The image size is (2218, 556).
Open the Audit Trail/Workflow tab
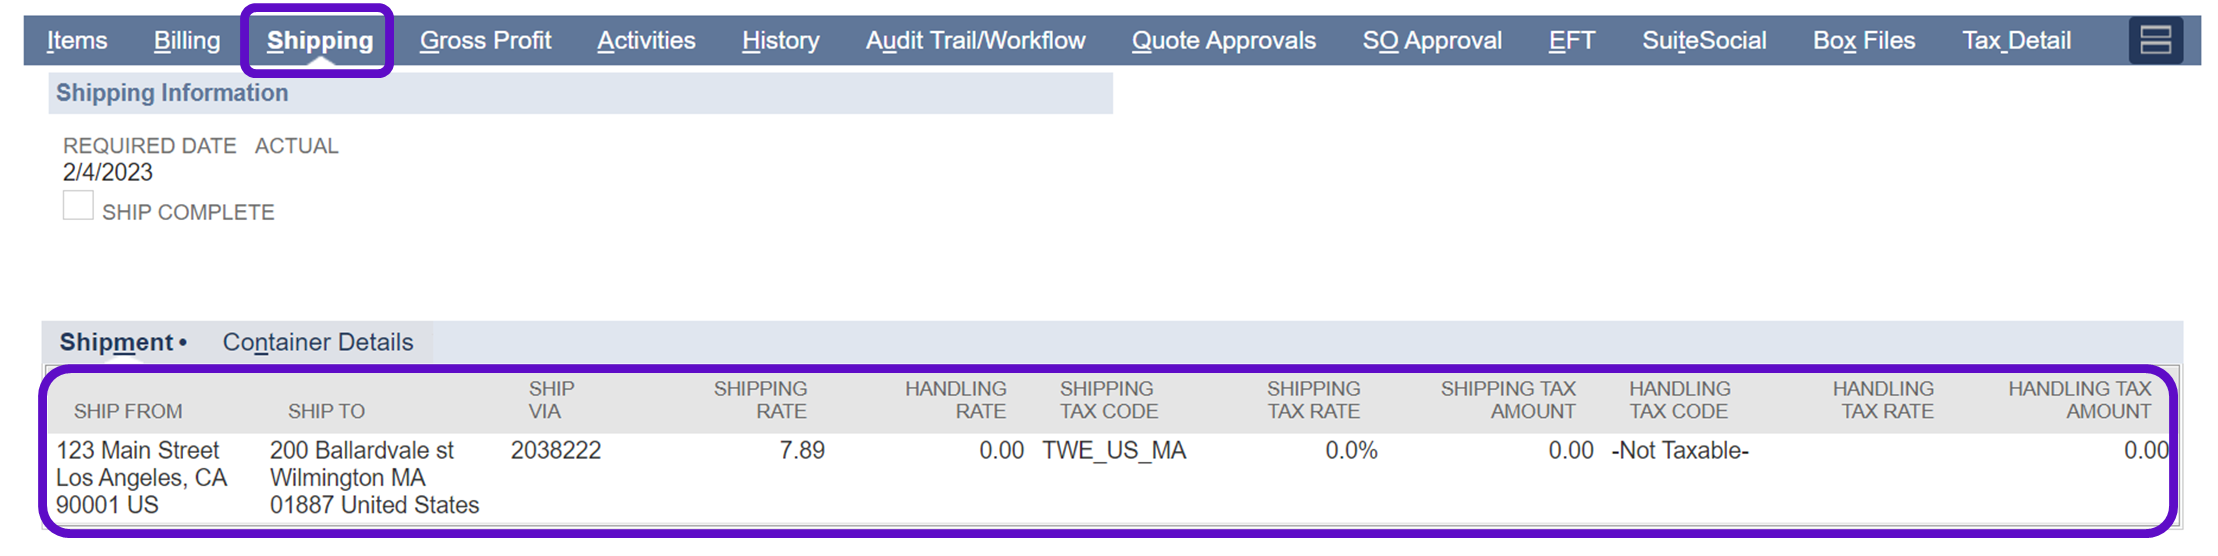pos(975,41)
